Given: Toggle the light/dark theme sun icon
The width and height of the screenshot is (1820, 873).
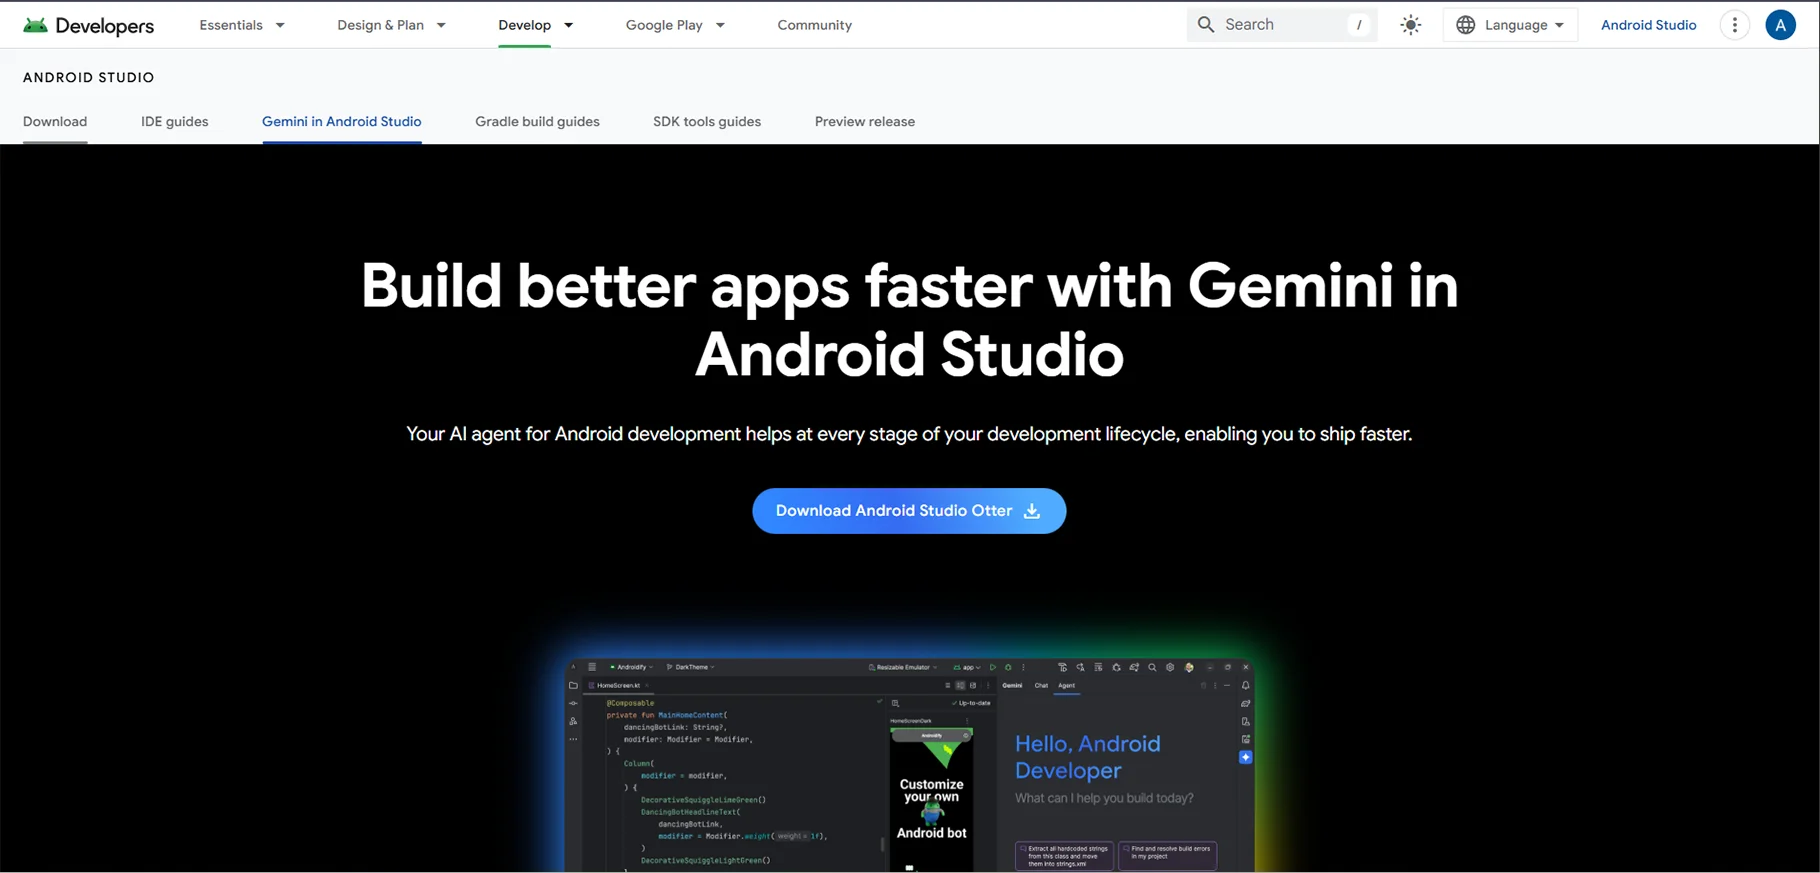Looking at the screenshot, I should point(1410,25).
